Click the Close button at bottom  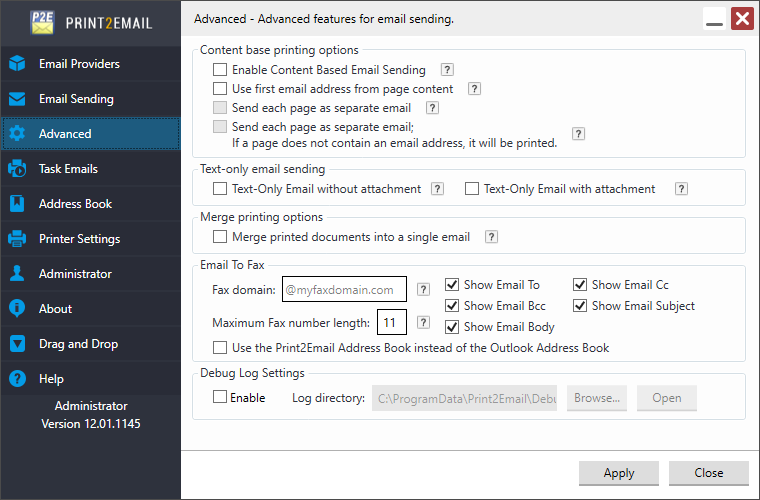709,473
